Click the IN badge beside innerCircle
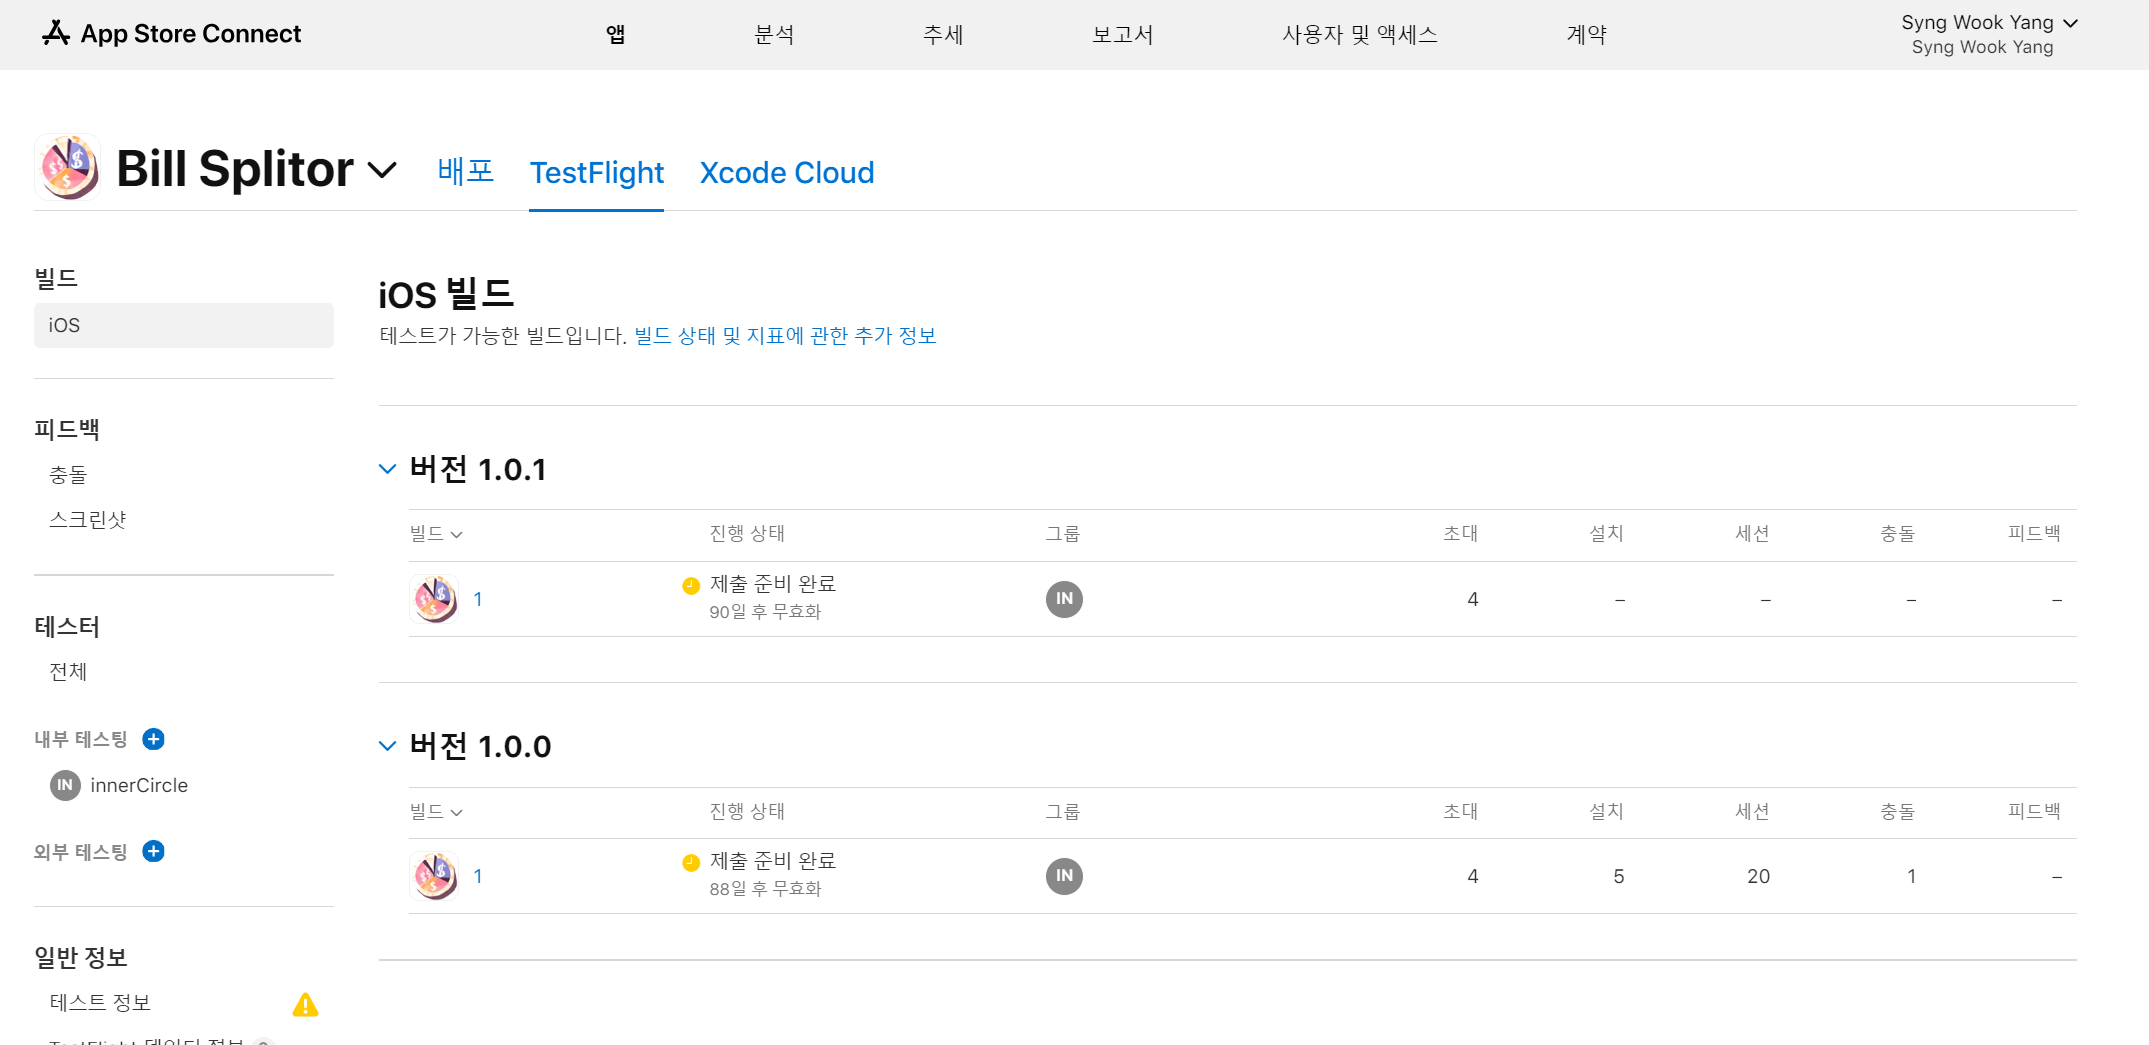Screen dimensions: 2149x1045 click(x=65, y=785)
